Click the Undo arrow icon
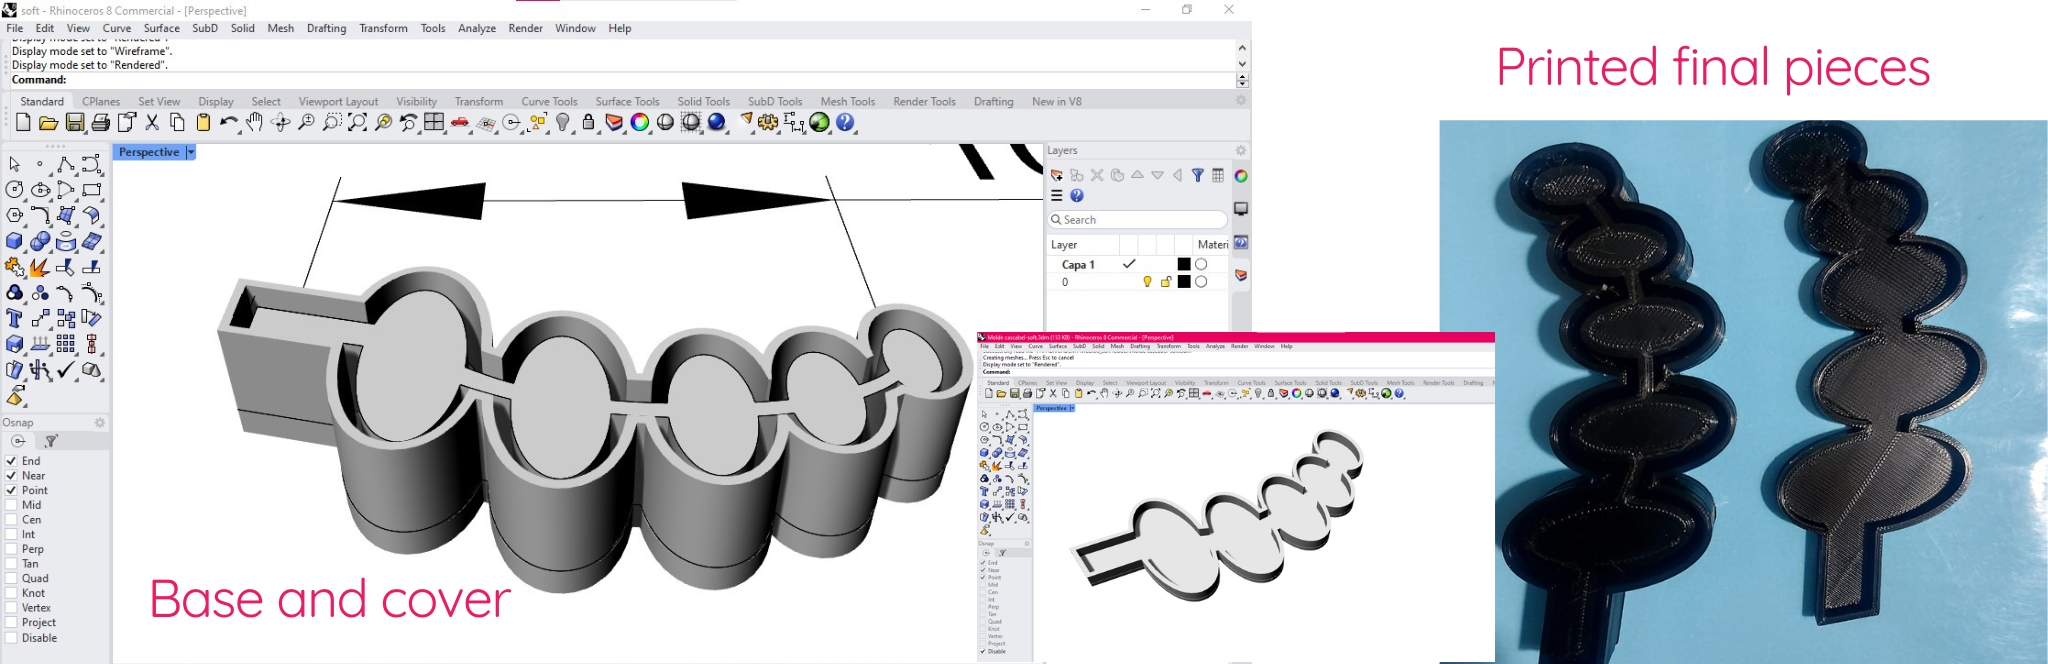Screen dimensions: 2048x664 click(228, 123)
